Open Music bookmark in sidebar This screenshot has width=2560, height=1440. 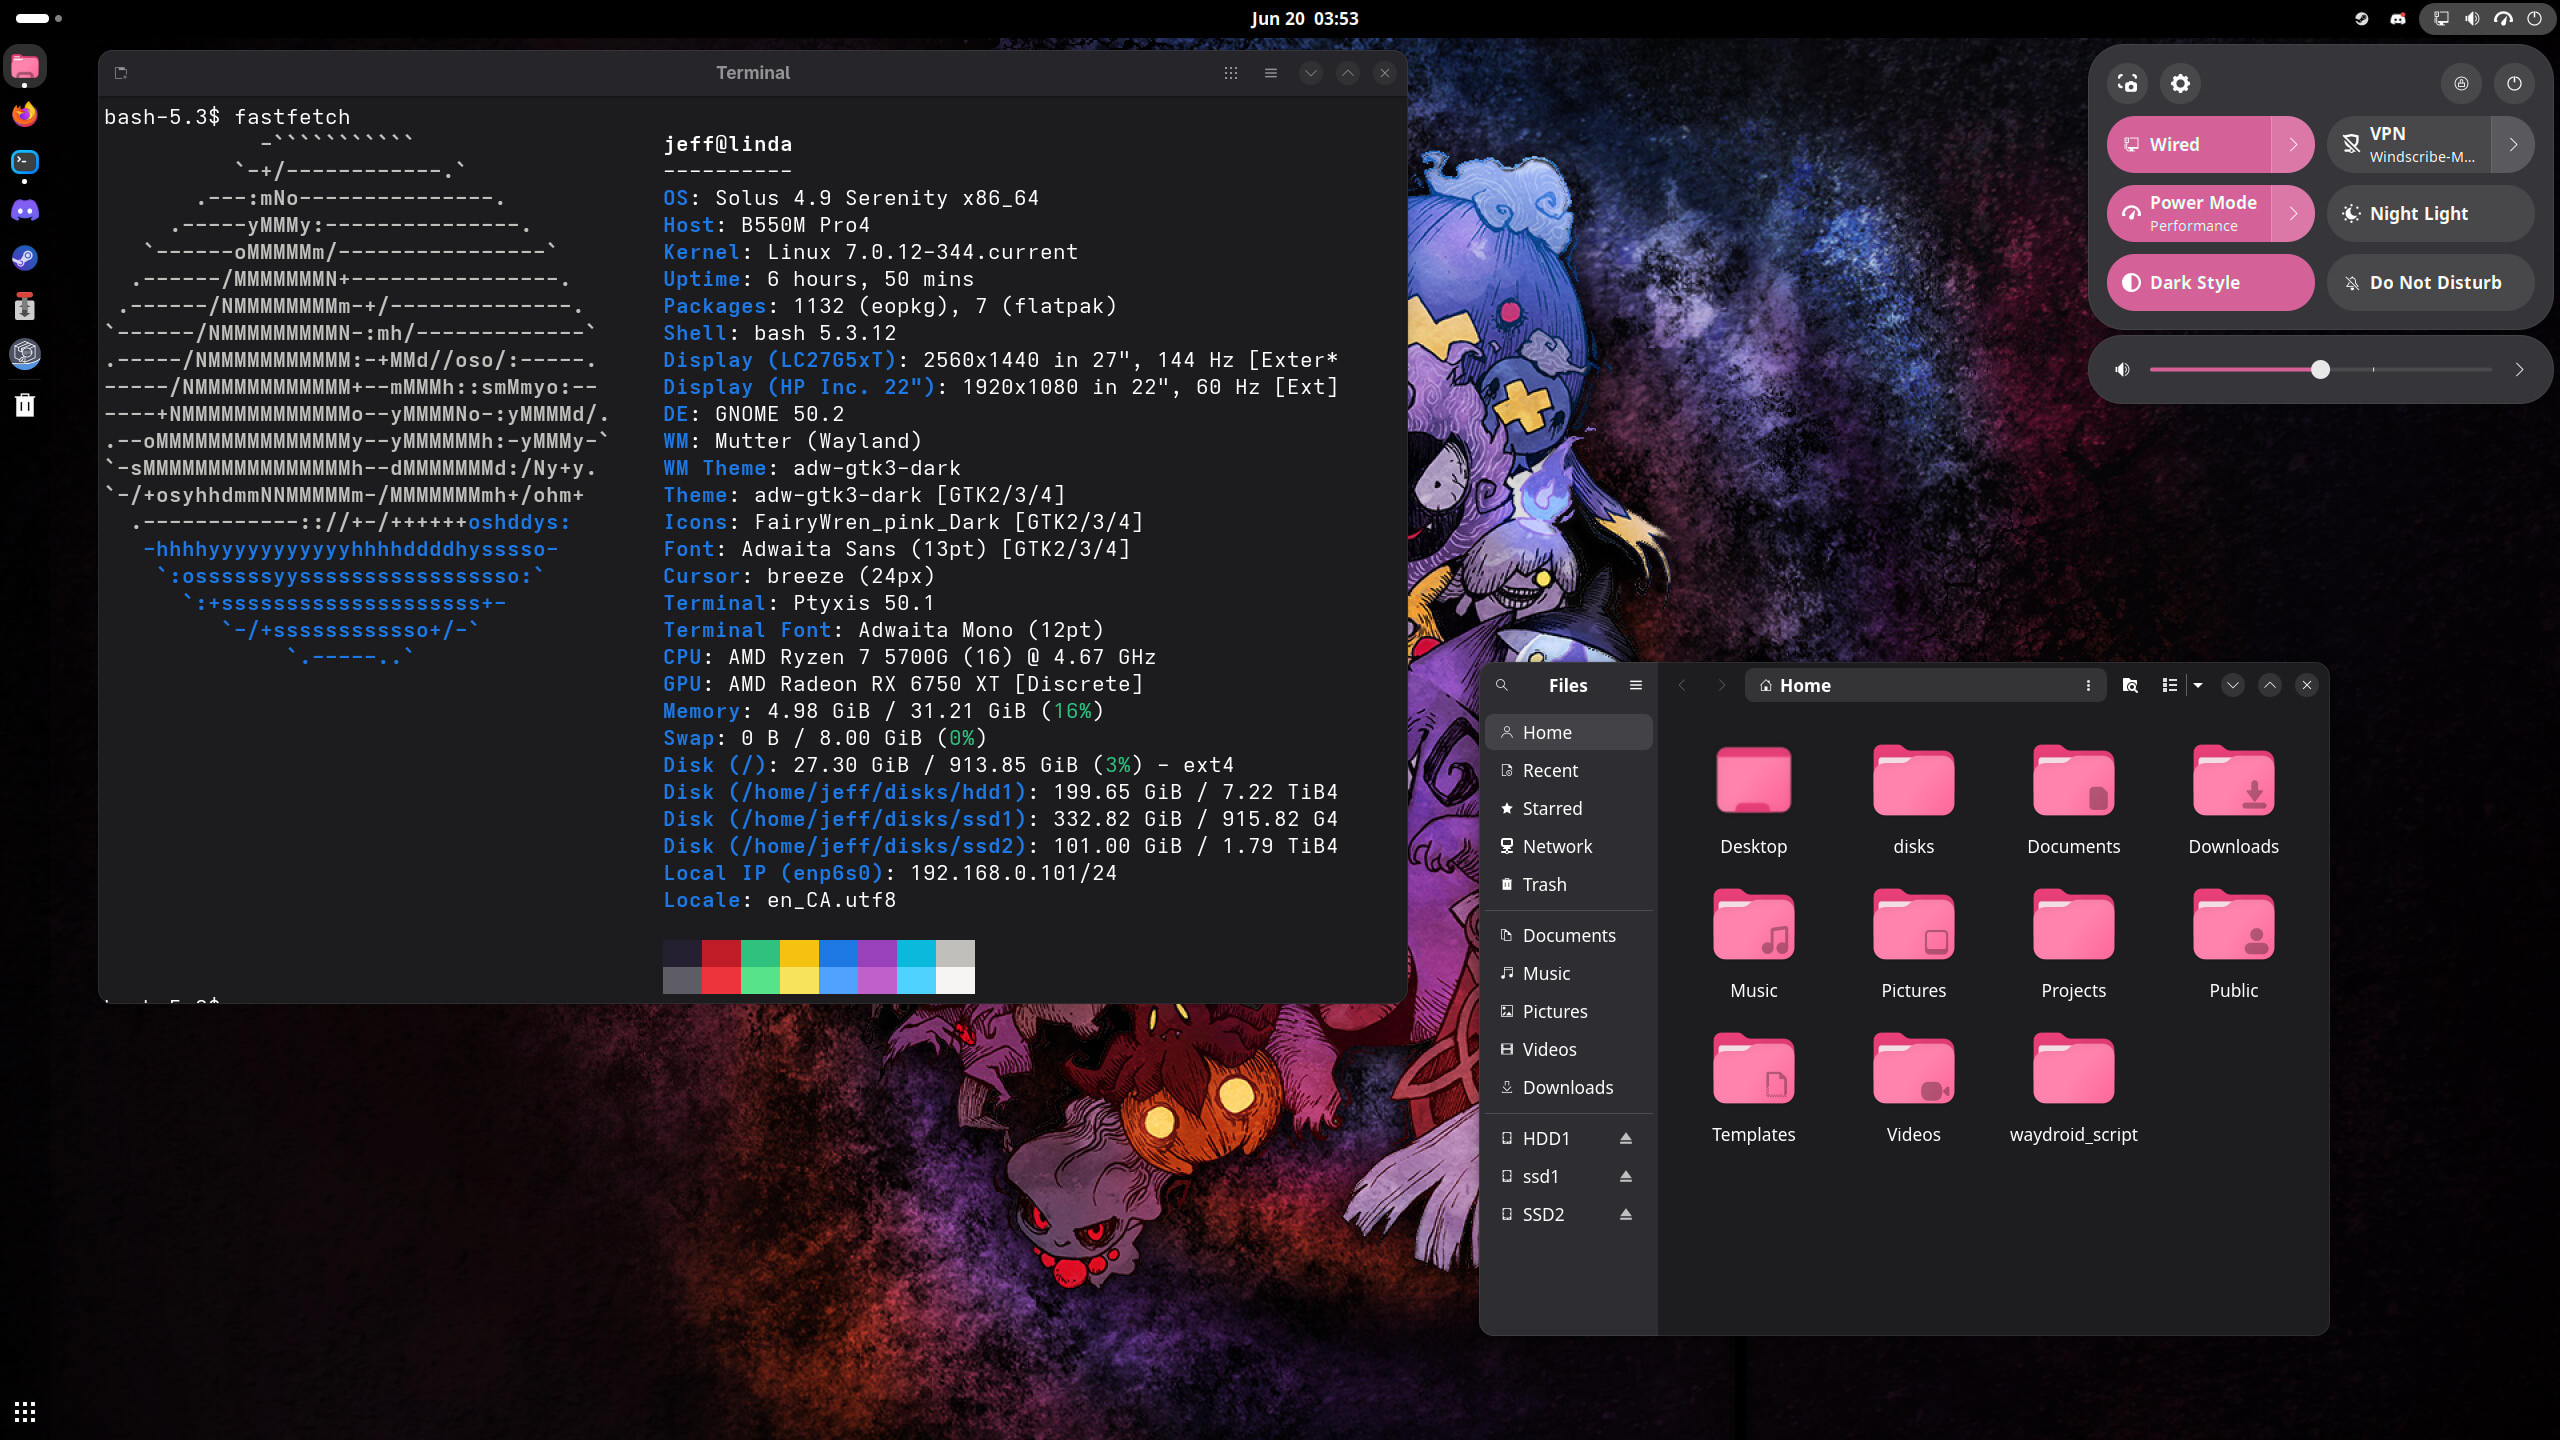[x=1568, y=973]
